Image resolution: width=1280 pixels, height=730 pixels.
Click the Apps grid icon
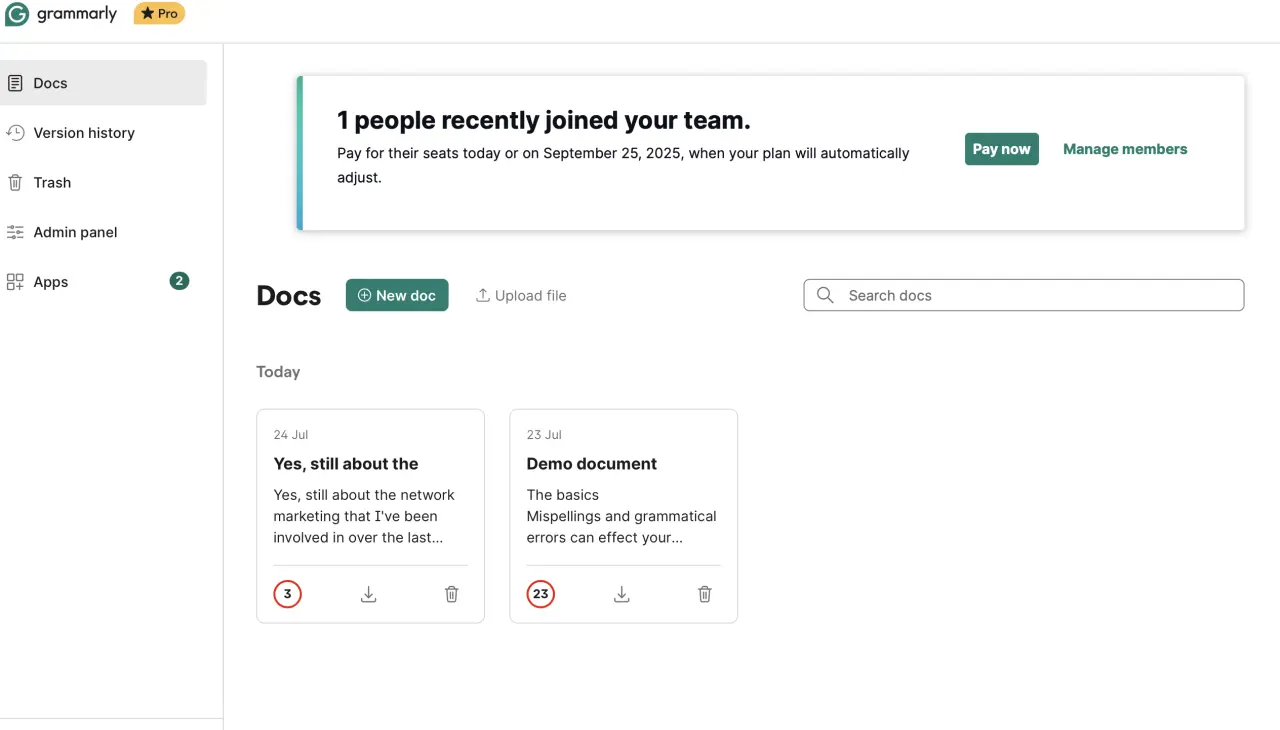coord(15,282)
